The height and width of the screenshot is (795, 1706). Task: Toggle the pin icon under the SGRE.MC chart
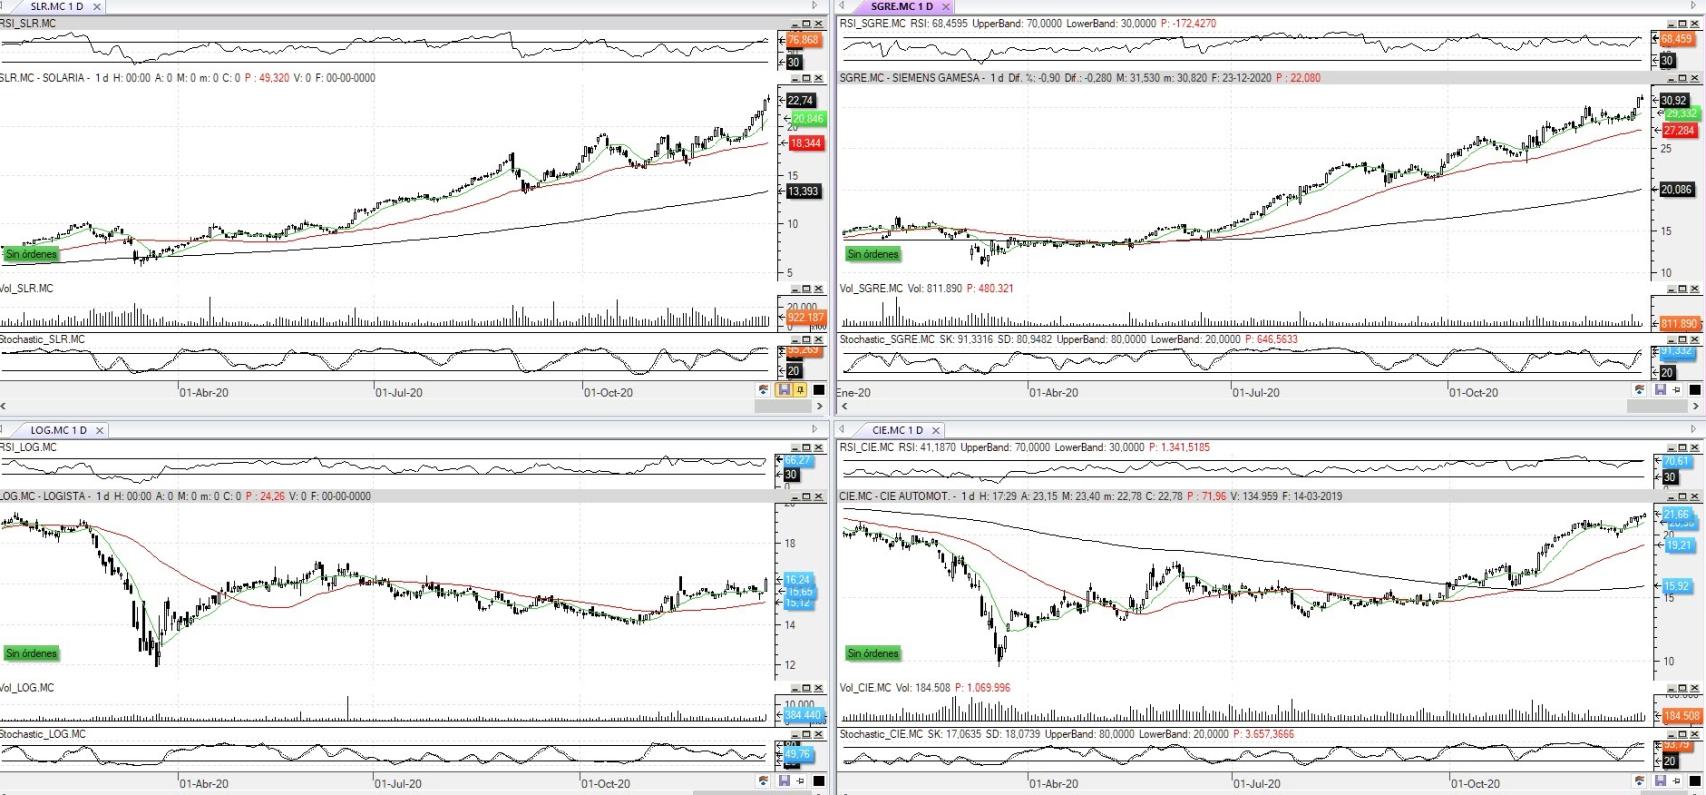(1677, 390)
